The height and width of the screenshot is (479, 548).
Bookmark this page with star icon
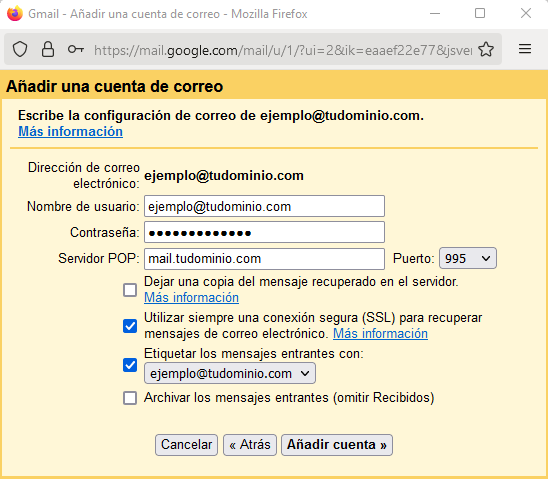point(486,49)
